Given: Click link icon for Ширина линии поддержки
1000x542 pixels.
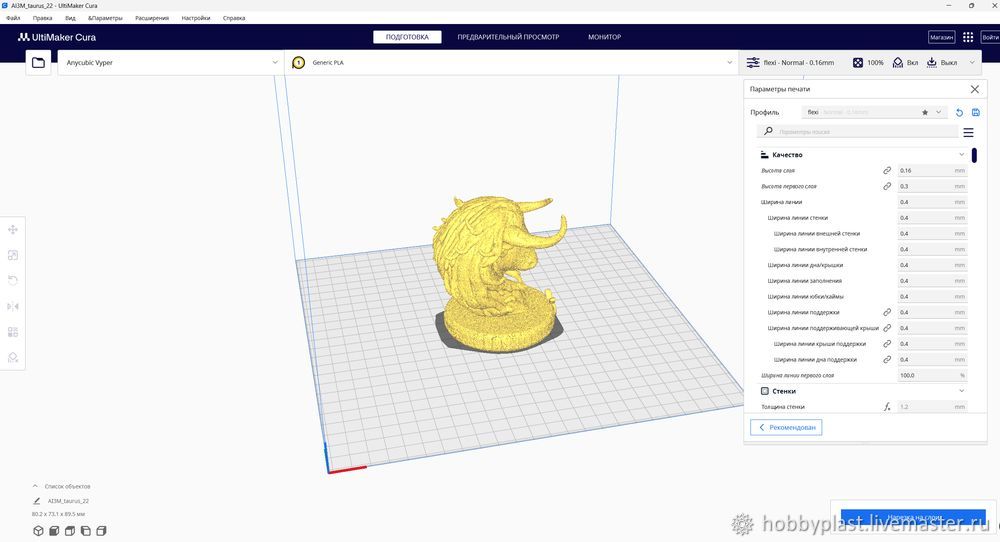Looking at the screenshot, I should [887, 312].
